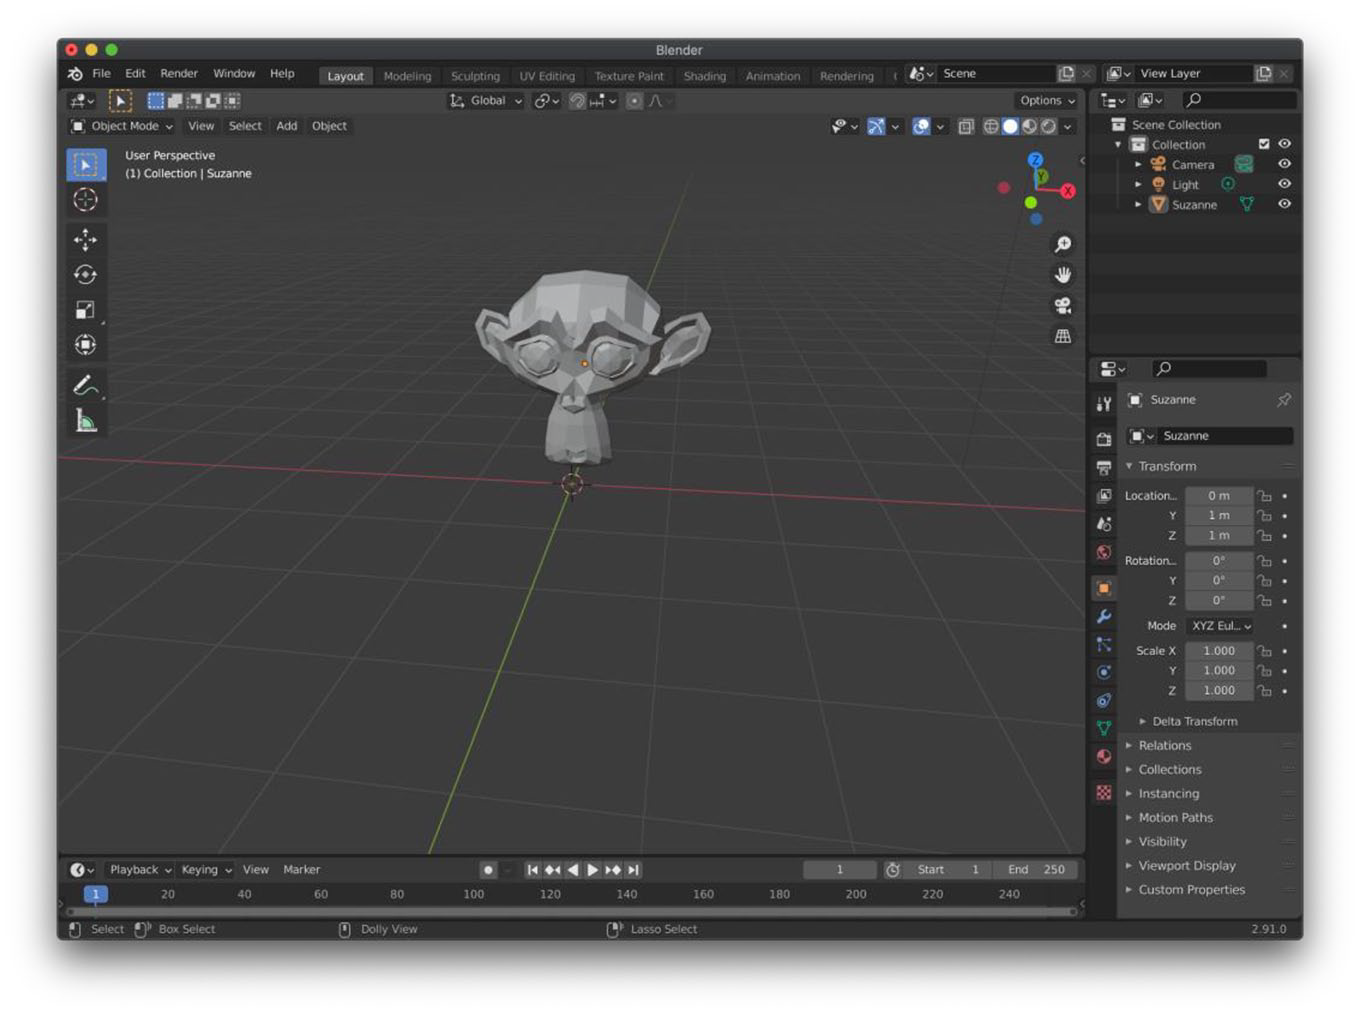
Task: Click the Play animation button
Action: (592, 870)
